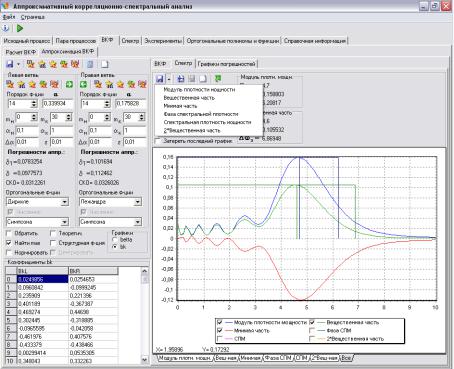This screenshot has width=454, height=369.
Task: Click the green export icon in the spectrum graph toolbar
Action: [218, 79]
